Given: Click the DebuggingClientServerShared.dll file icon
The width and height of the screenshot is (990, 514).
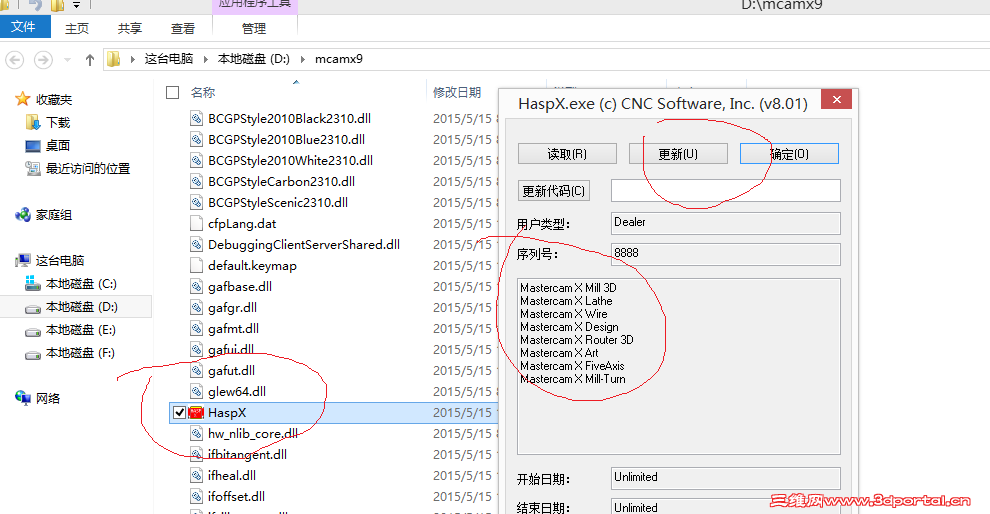Looking at the screenshot, I should [x=196, y=244].
